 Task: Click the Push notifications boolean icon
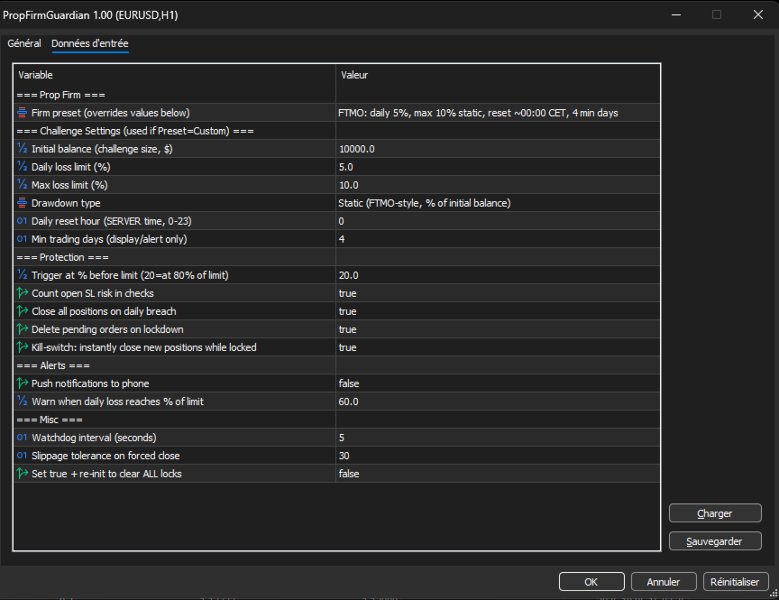click(22, 383)
